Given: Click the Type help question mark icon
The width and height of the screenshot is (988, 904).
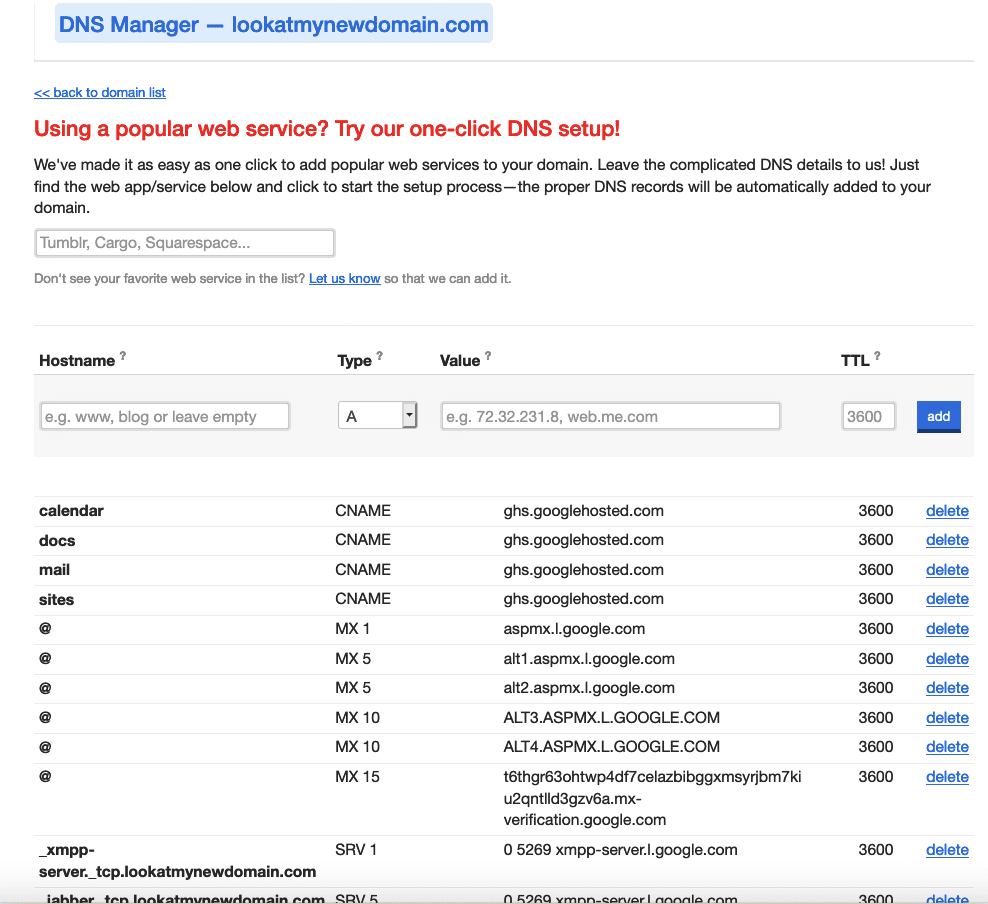Looking at the screenshot, I should (380, 356).
